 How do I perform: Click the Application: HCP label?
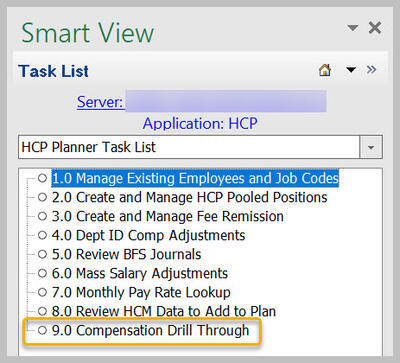[200, 124]
